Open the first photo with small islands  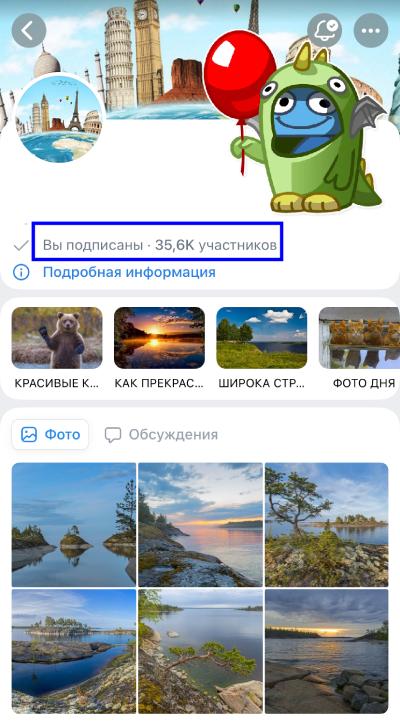[74, 525]
